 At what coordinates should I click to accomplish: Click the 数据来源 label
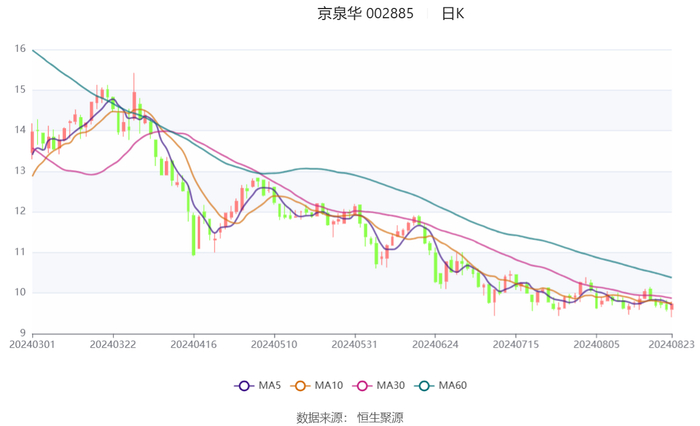[x=320, y=418]
